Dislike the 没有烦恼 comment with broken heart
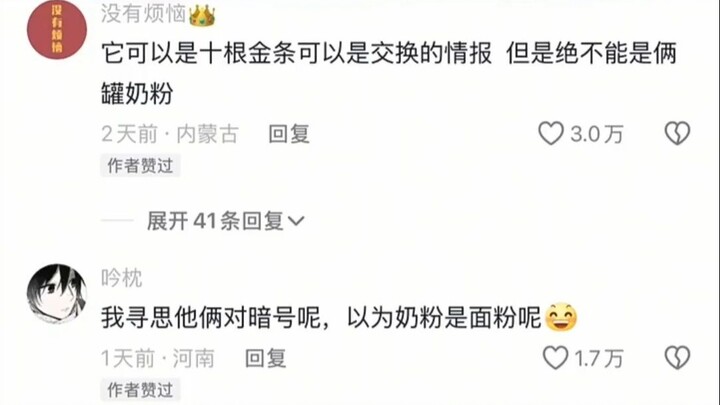 pyautogui.click(x=677, y=133)
